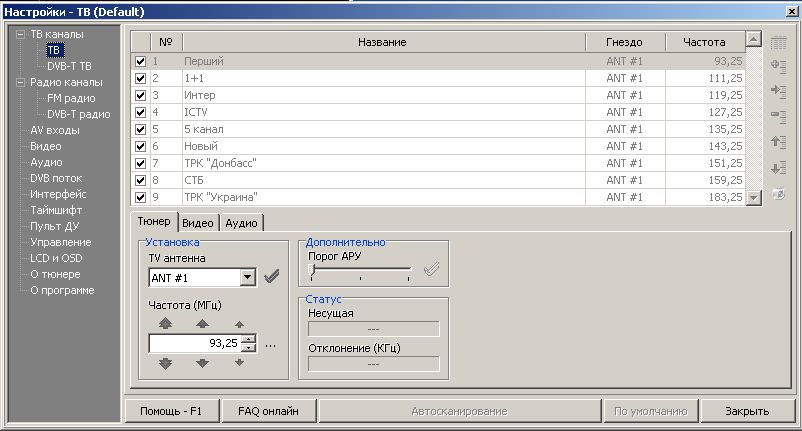Click the insert channel arrow icon
The width and height of the screenshot is (802, 431).
pos(778,91)
